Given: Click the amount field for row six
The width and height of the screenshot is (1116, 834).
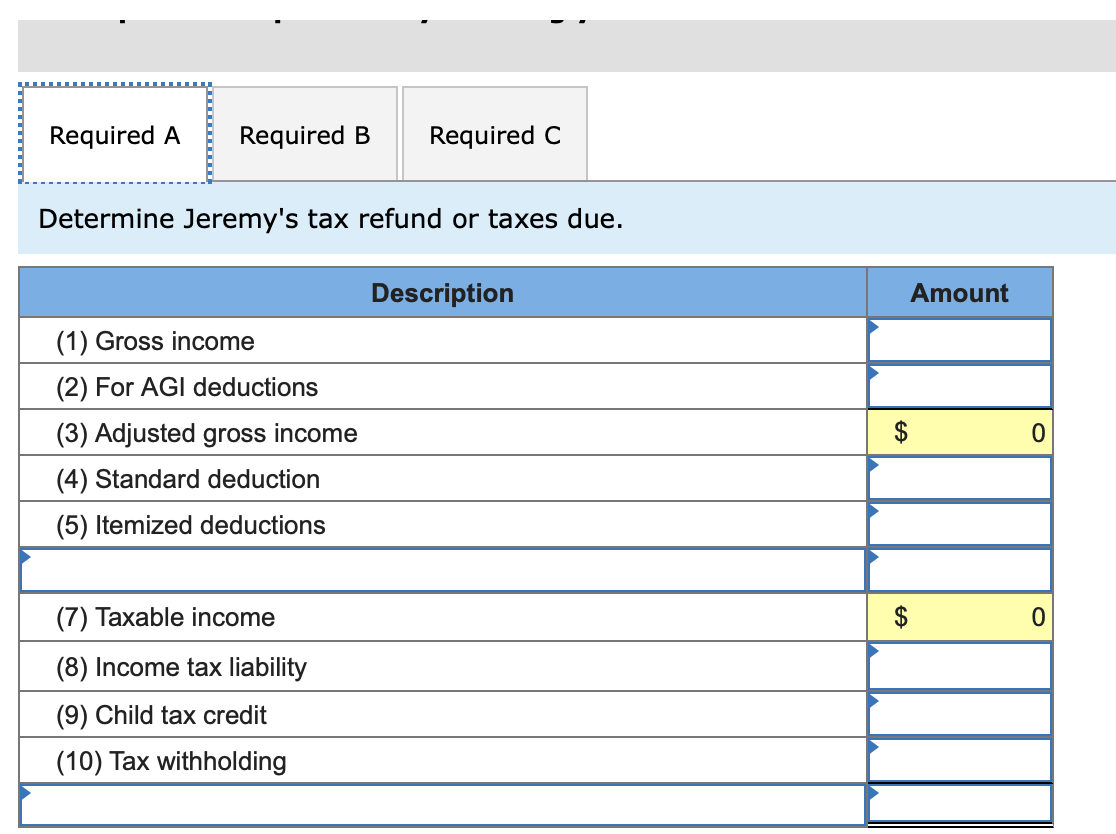Looking at the screenshot, I should [959, 570].
